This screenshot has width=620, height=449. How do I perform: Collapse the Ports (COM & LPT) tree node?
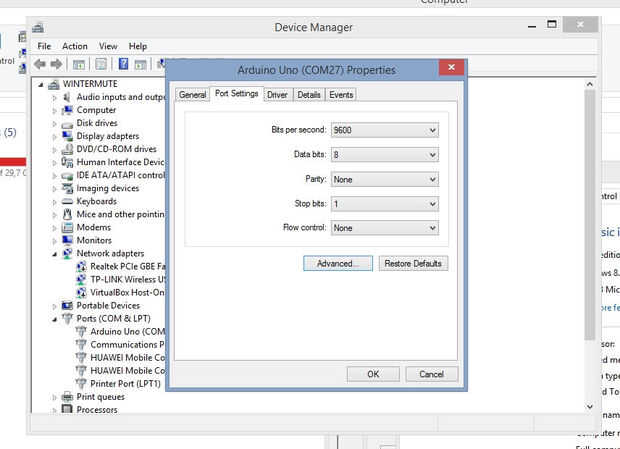[x=55, y=319]
